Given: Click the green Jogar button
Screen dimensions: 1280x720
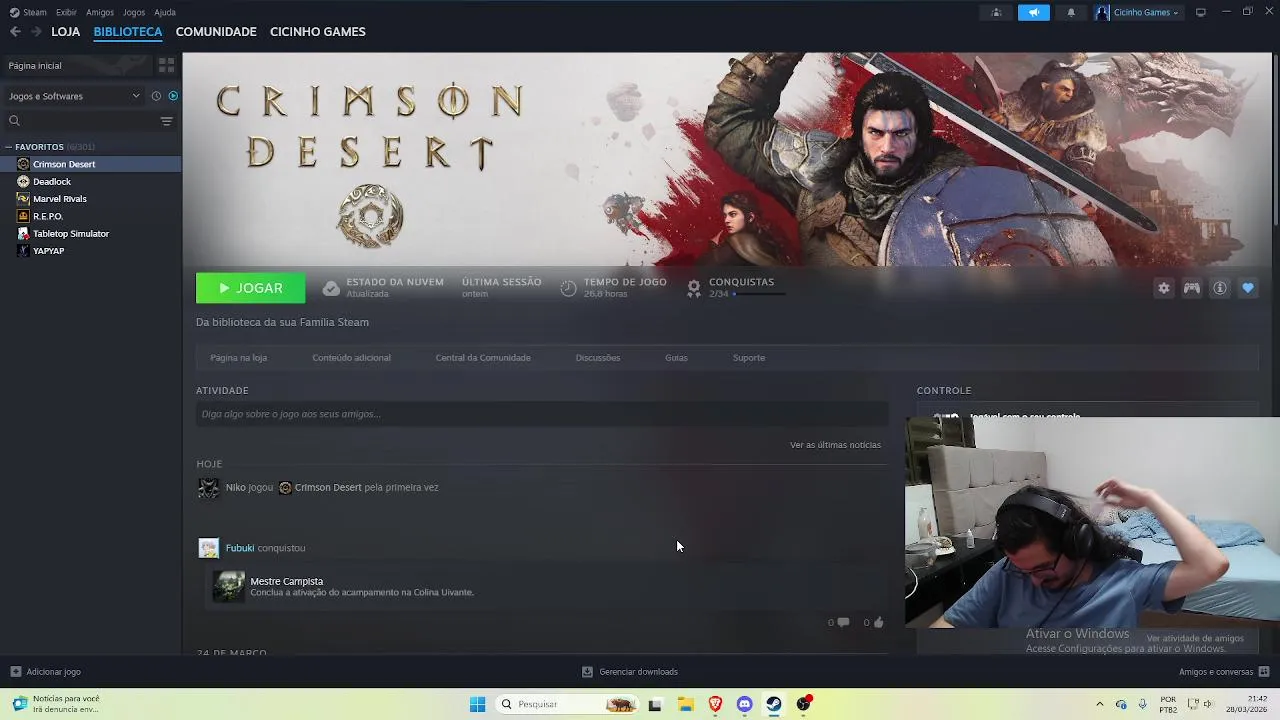Looking at the screenshot, I should (250, 288).
